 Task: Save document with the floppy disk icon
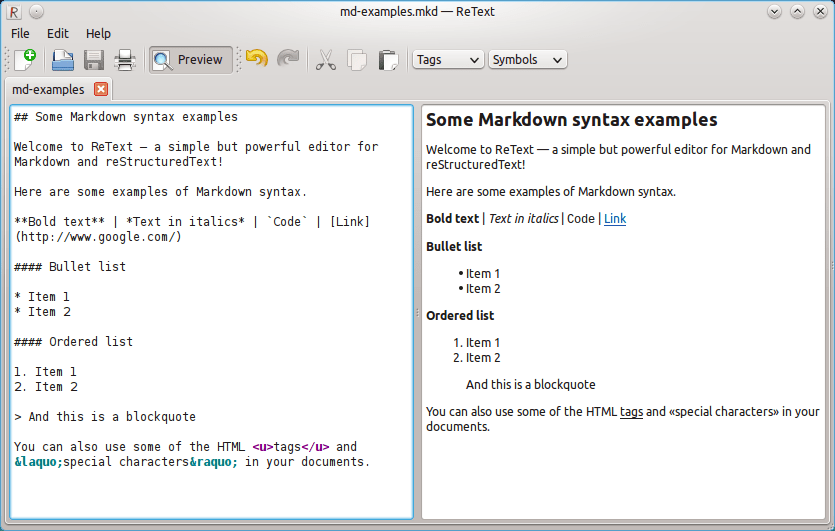coord(94,60)
